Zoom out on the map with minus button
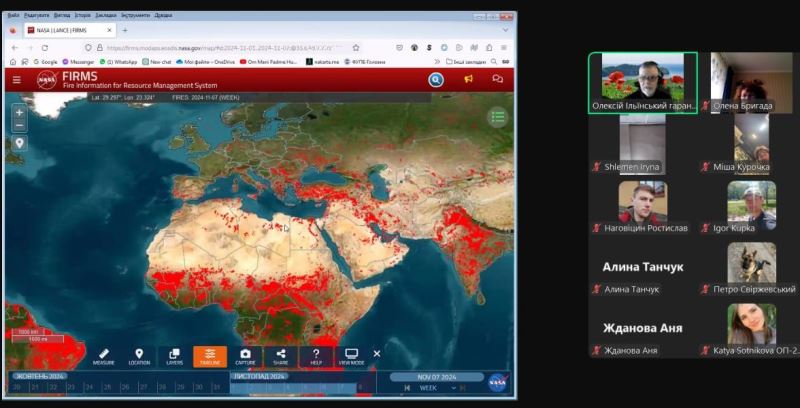 pyautogui.click(x=19, y=125)
